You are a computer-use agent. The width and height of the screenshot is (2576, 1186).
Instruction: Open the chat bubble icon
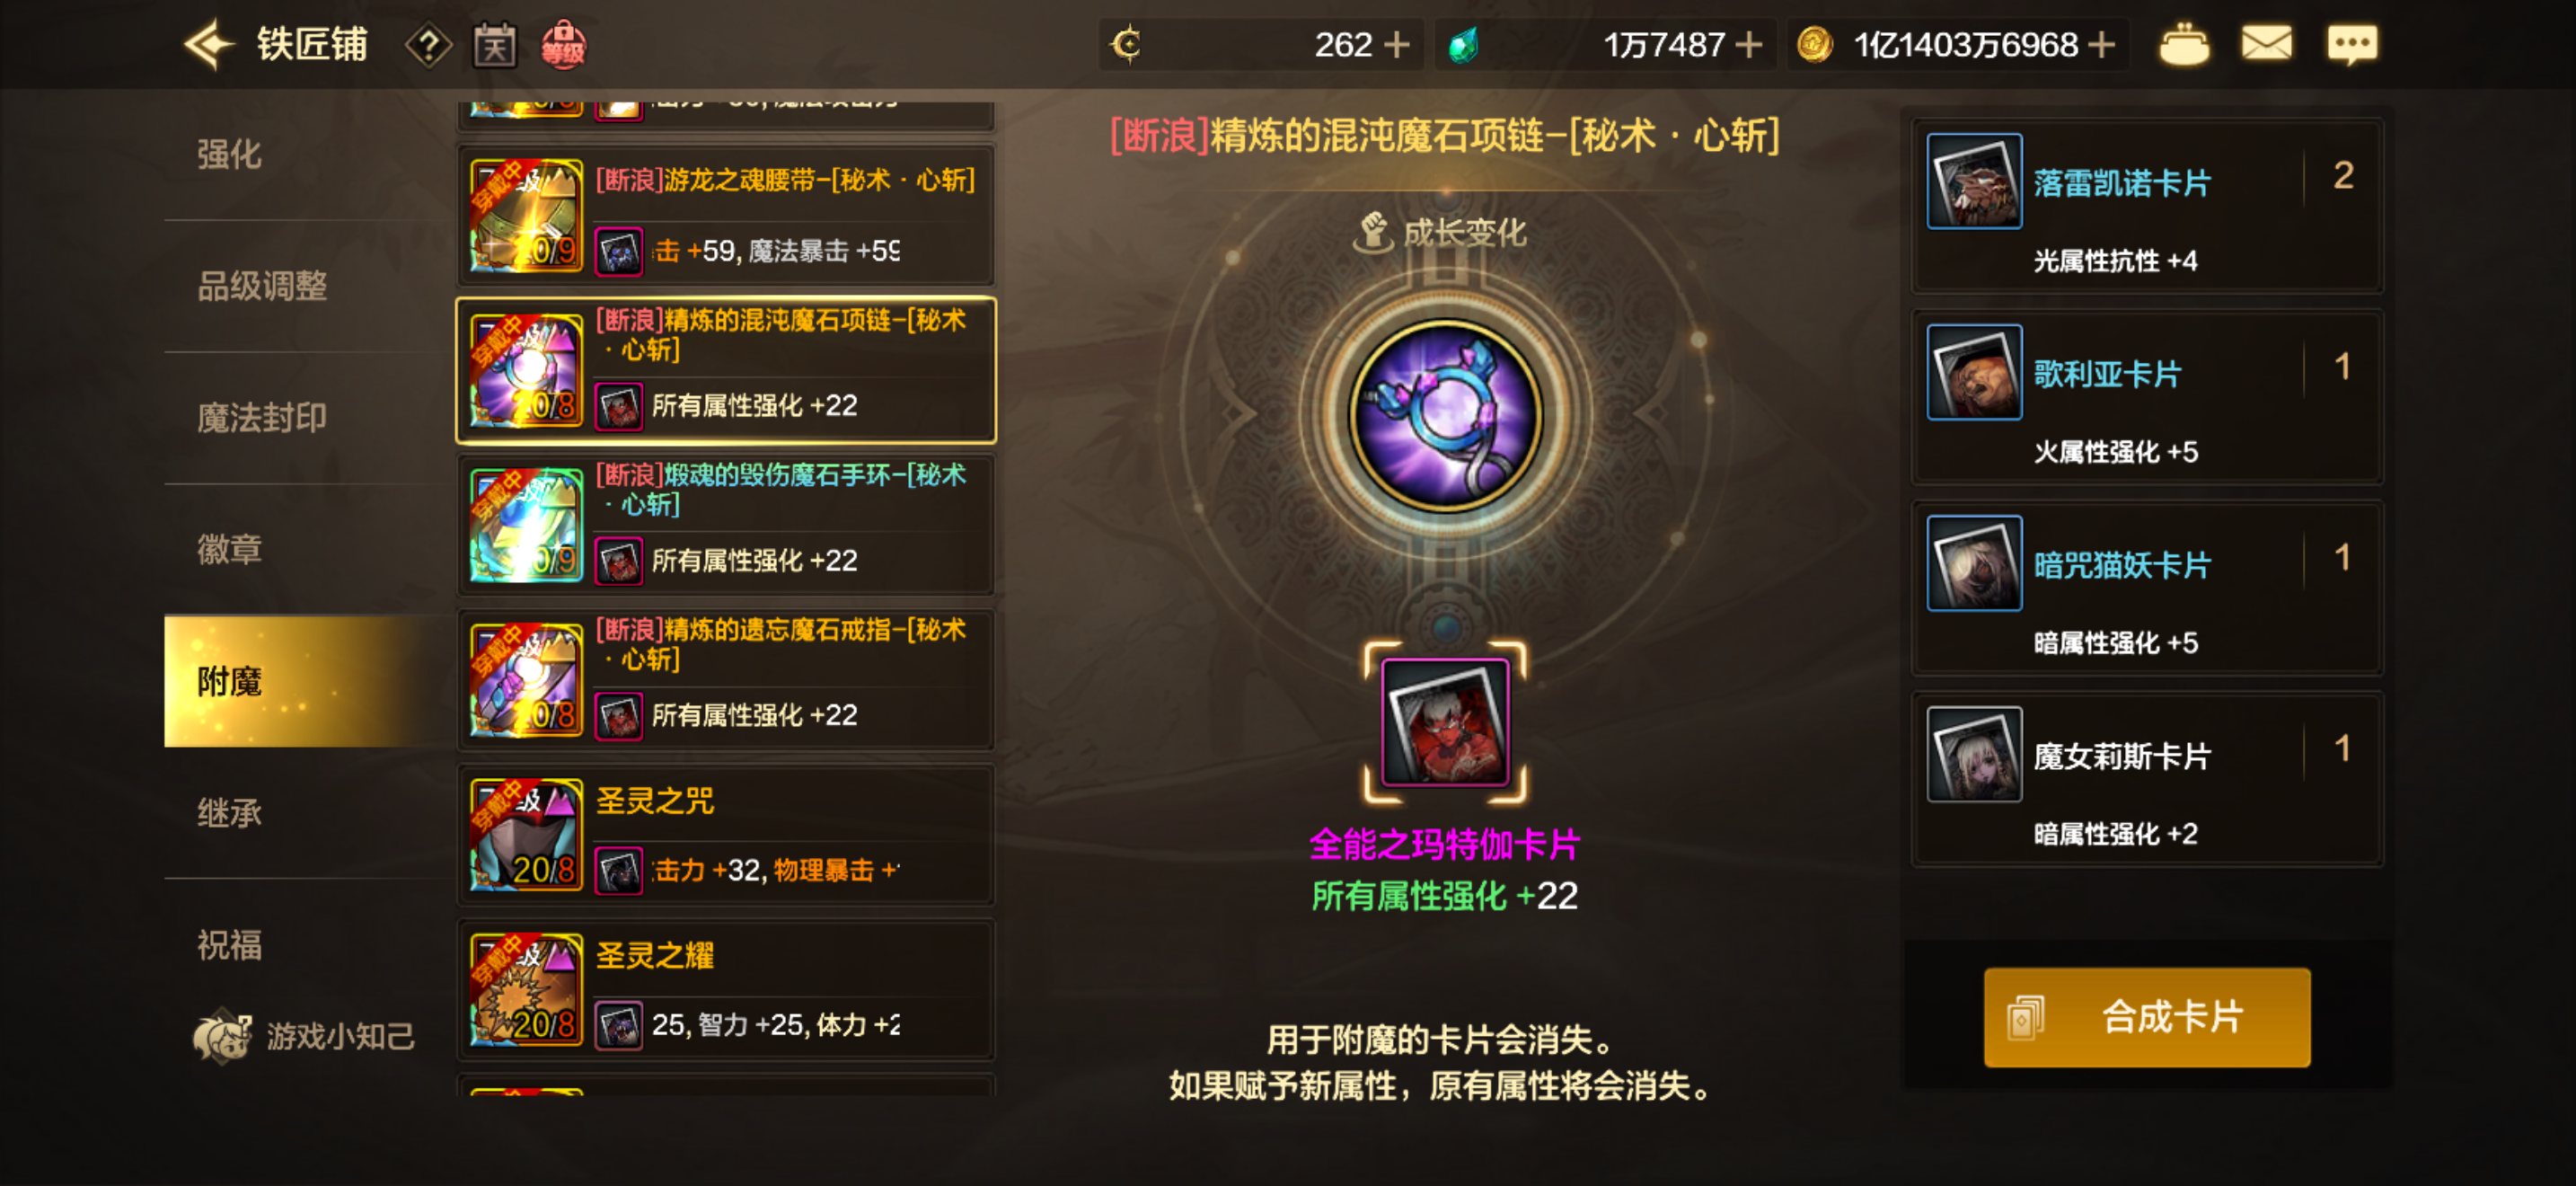[x=2352, y=45]
